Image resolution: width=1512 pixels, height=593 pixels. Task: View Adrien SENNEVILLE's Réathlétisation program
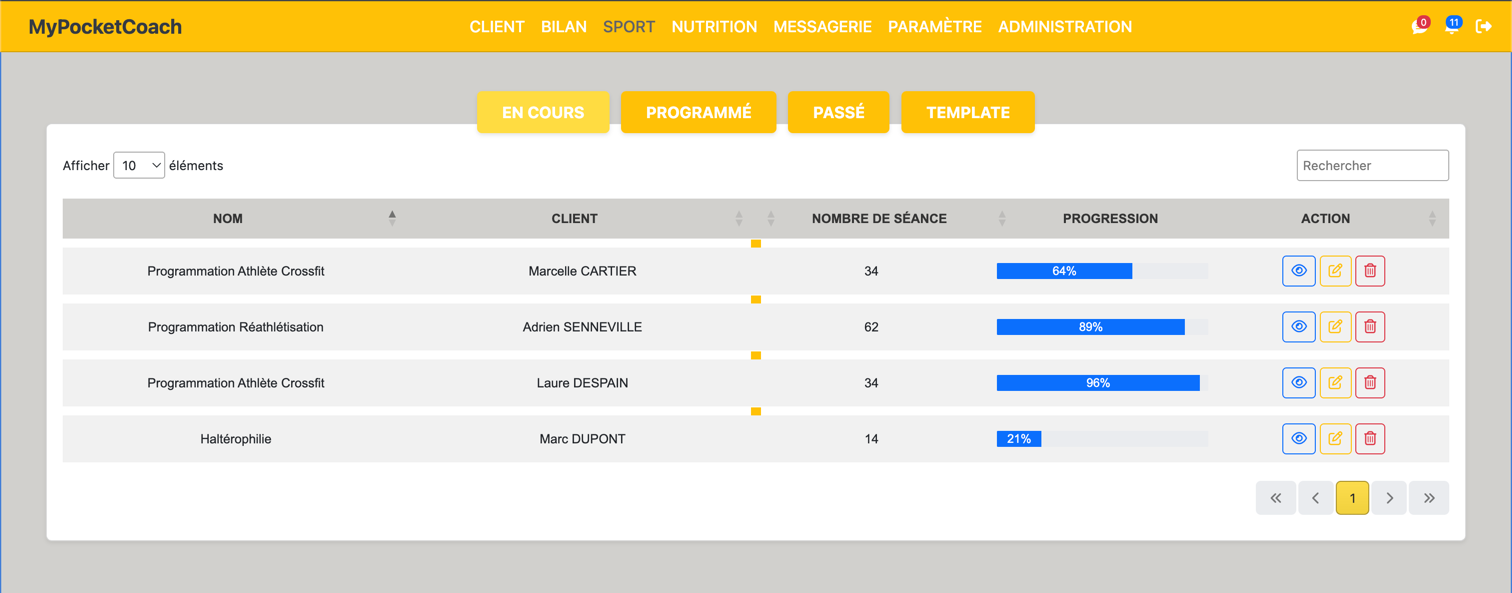[x=1298, y=326]
